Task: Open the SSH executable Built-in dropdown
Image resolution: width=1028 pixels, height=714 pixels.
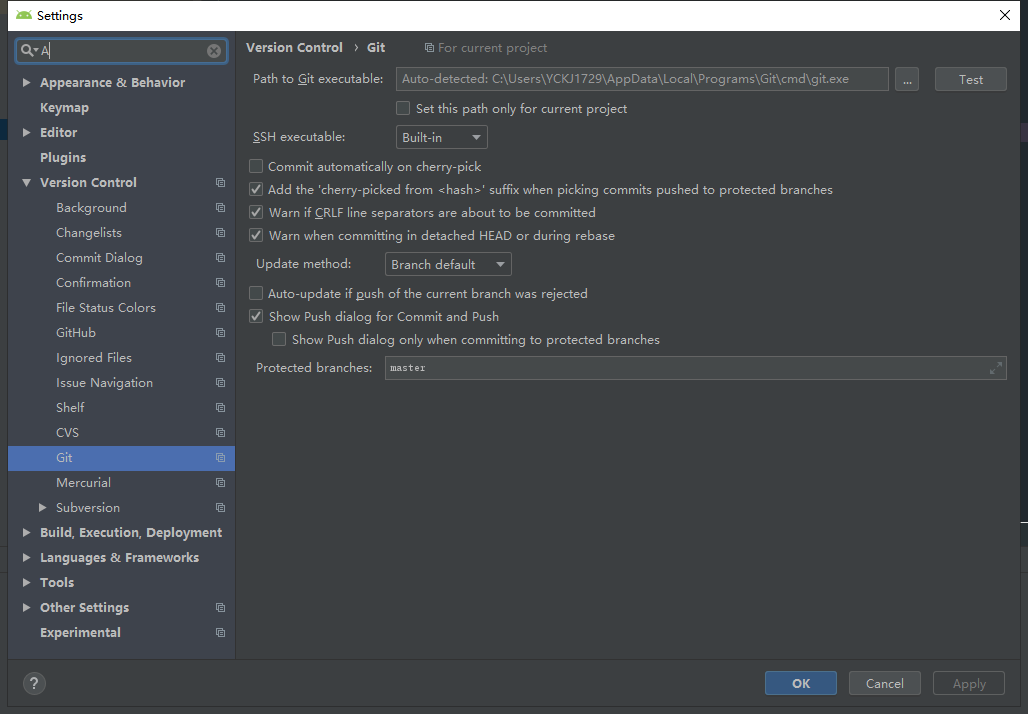Action: coord(441,138)
